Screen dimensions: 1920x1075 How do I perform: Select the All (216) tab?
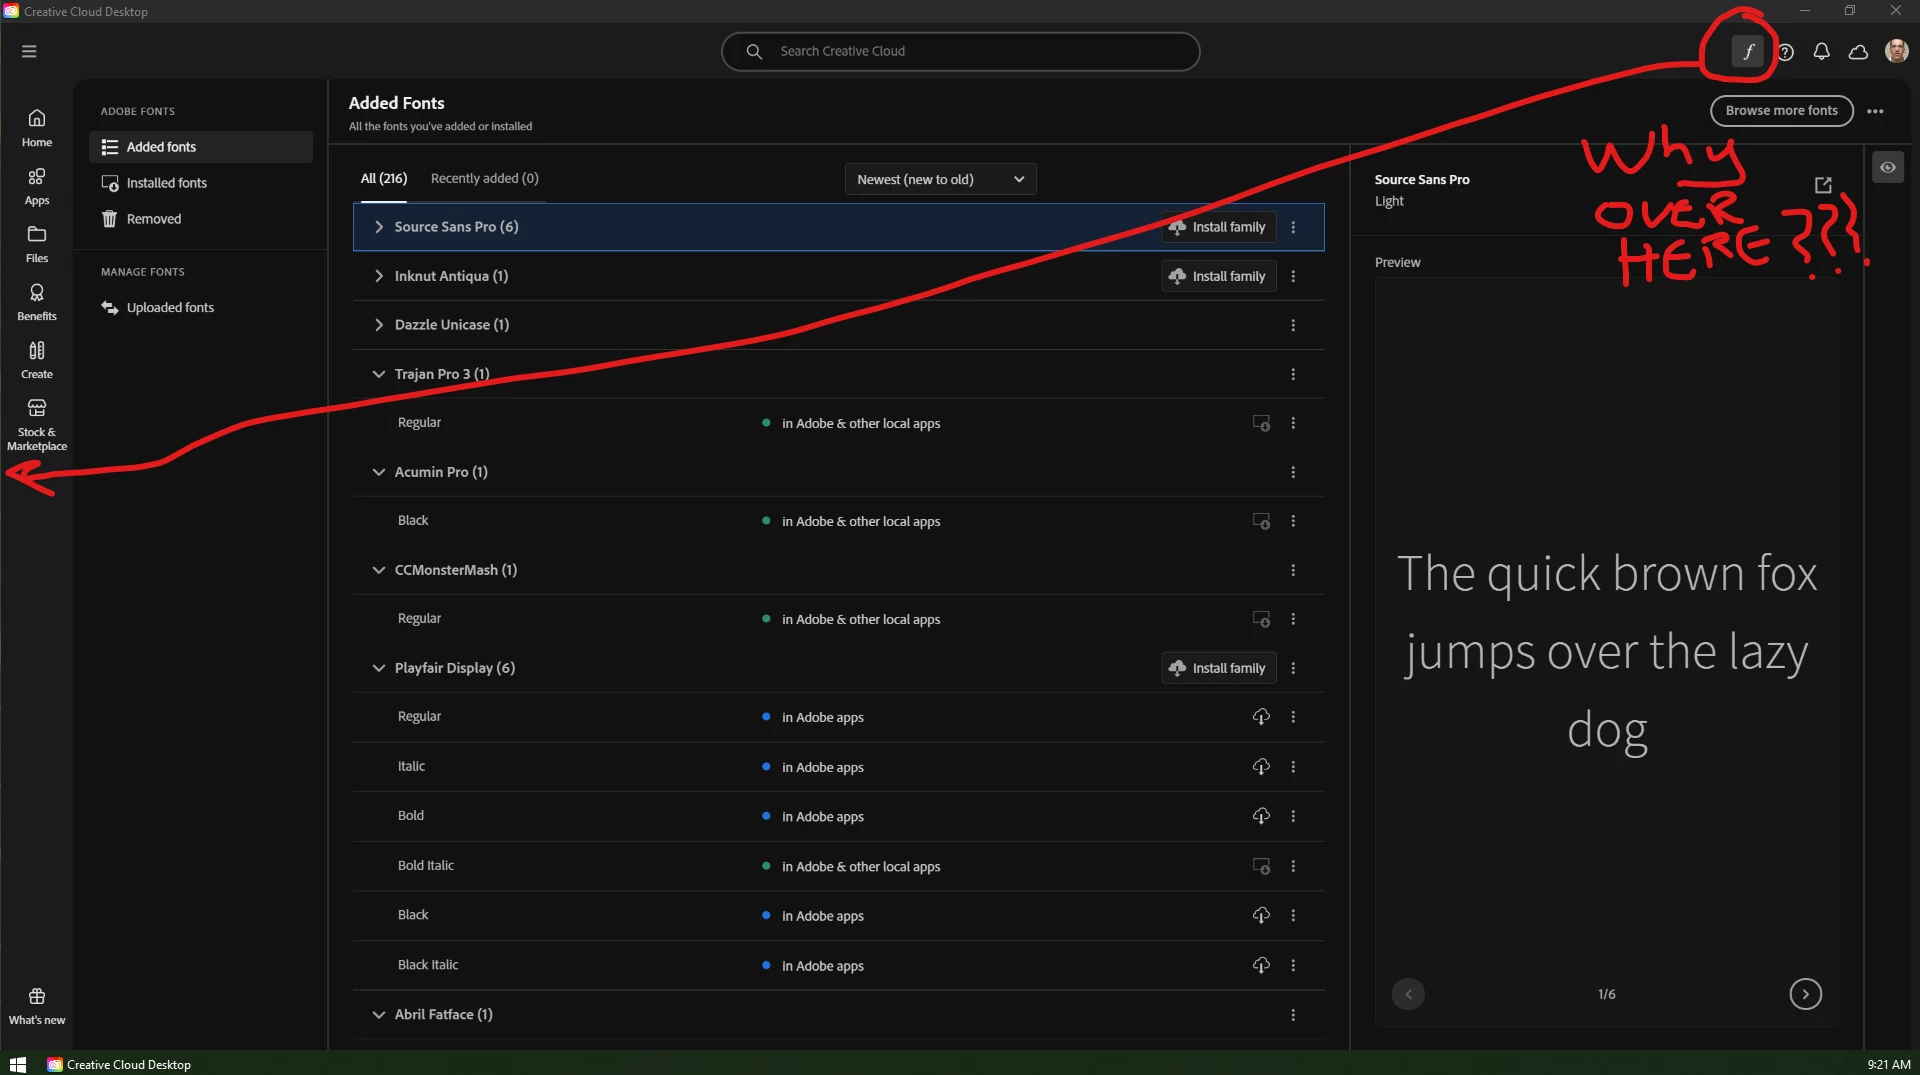tap(384, 178)
